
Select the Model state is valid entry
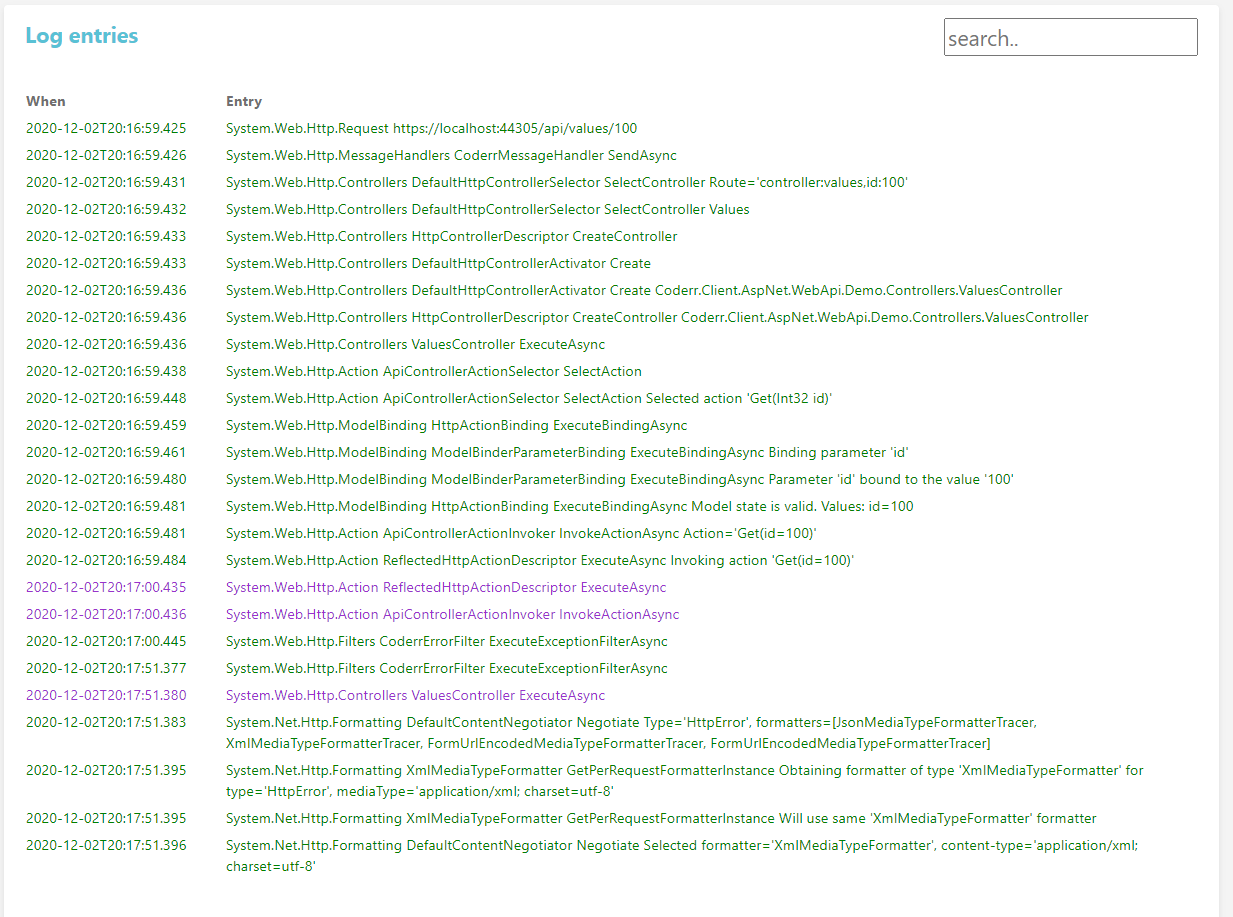click(569, 506)
